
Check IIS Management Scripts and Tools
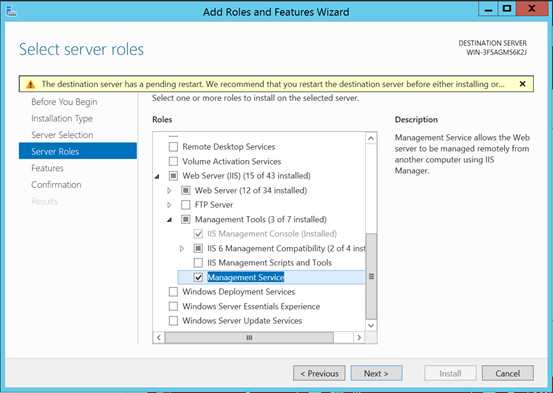(x=198, y=263)
